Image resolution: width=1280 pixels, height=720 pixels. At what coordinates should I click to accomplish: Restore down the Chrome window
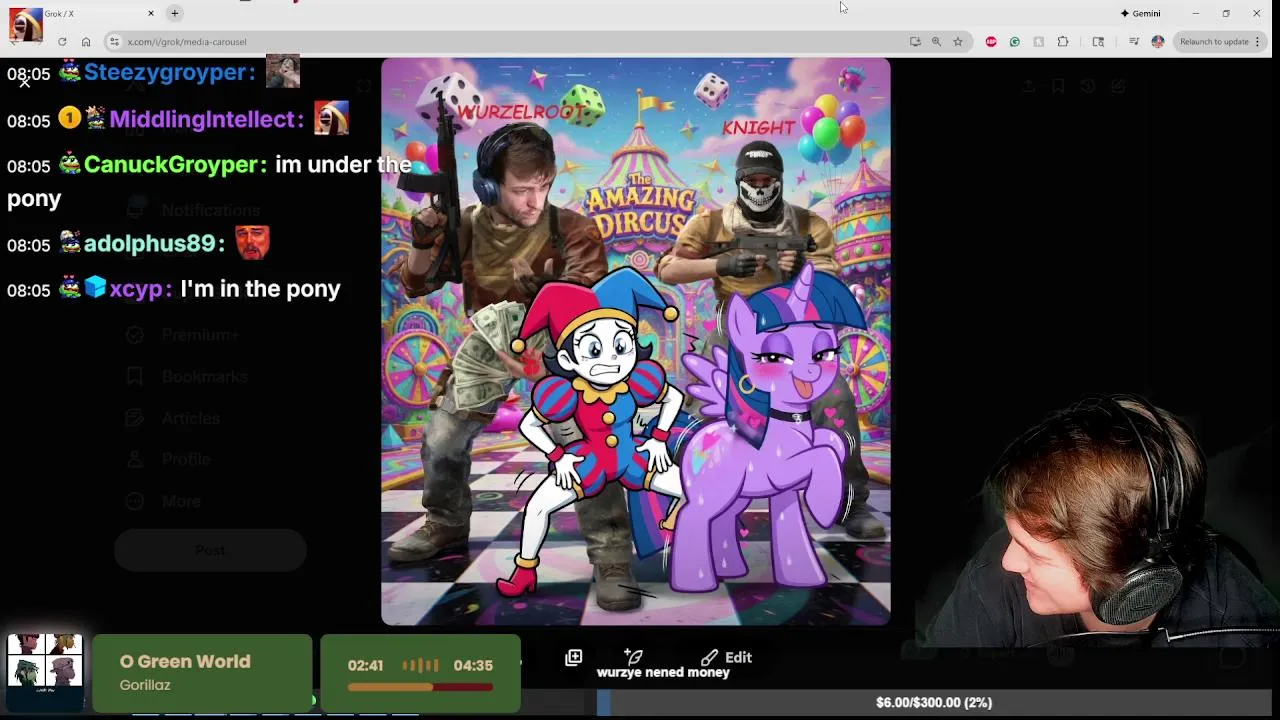pos(1226,13)
